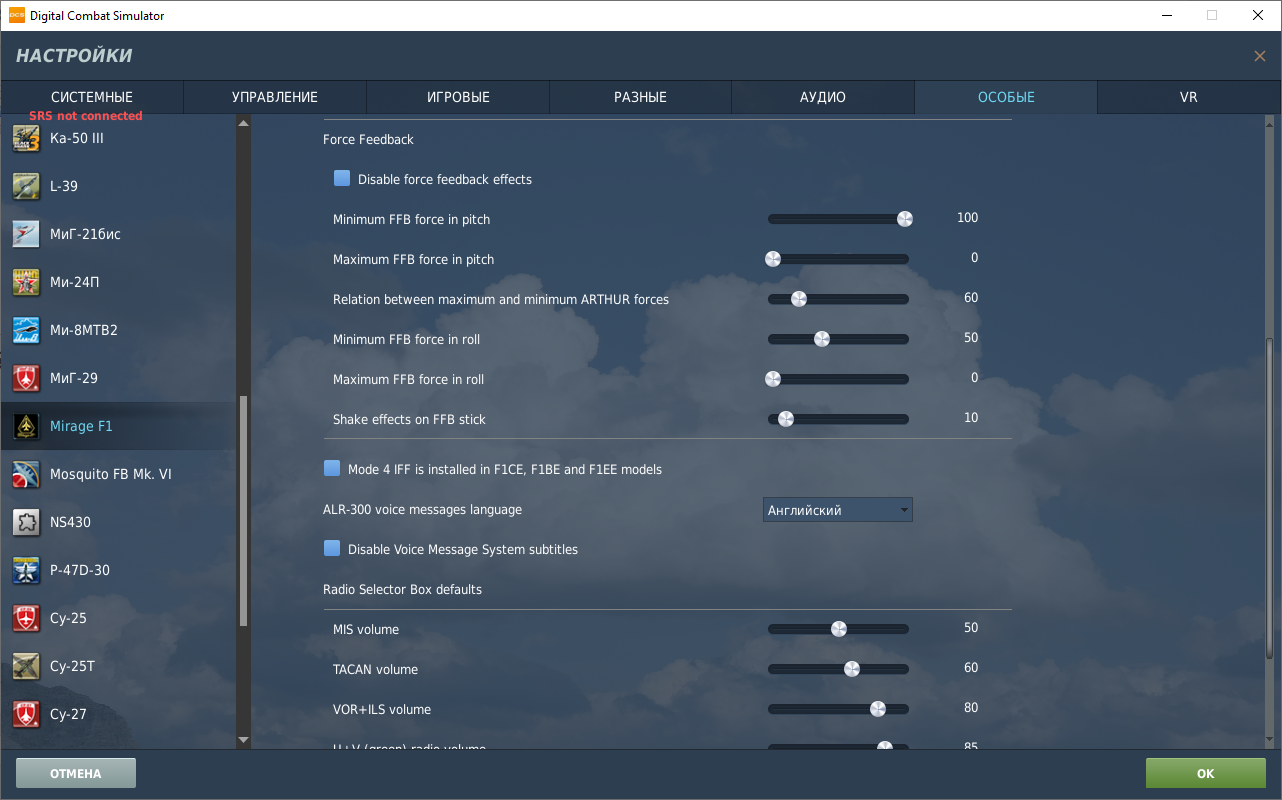This screenshot has height=800, width=1282.
Task: Open ALR-300 voice messages language dropdown
Action: pyautogui.click(x=838, y=510)
